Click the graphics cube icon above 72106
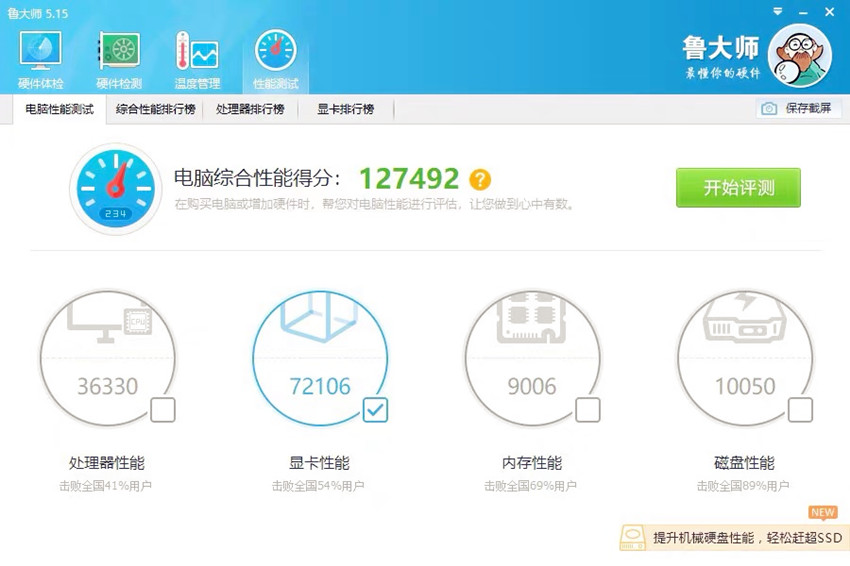 click(x=319, y=318)
